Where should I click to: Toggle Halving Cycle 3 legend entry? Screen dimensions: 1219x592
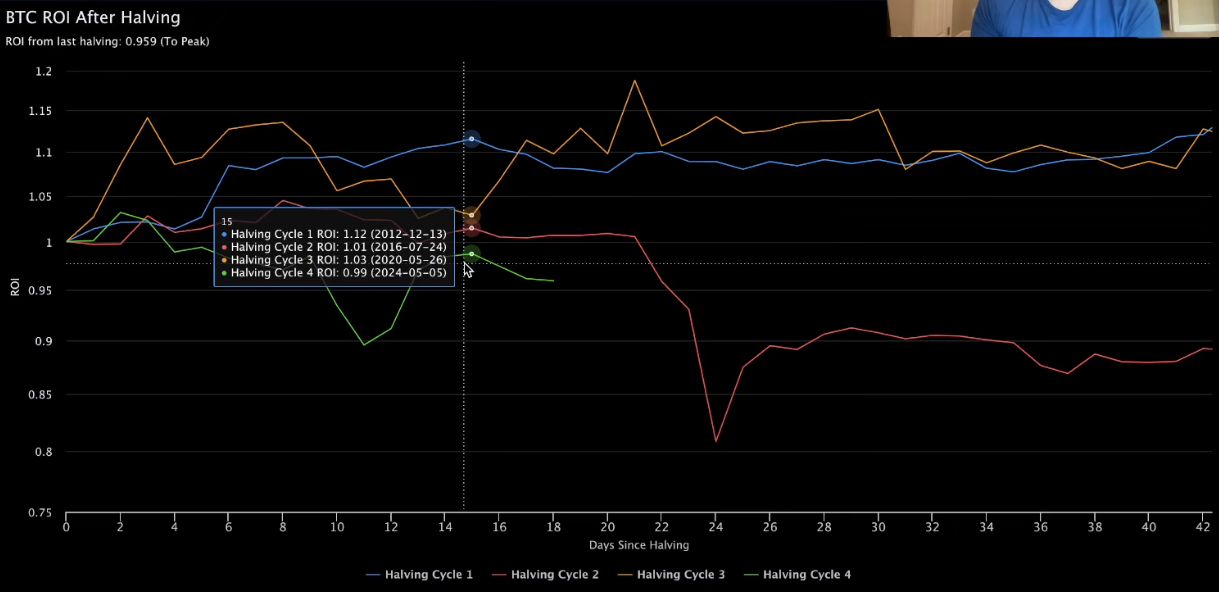(671, 574)
